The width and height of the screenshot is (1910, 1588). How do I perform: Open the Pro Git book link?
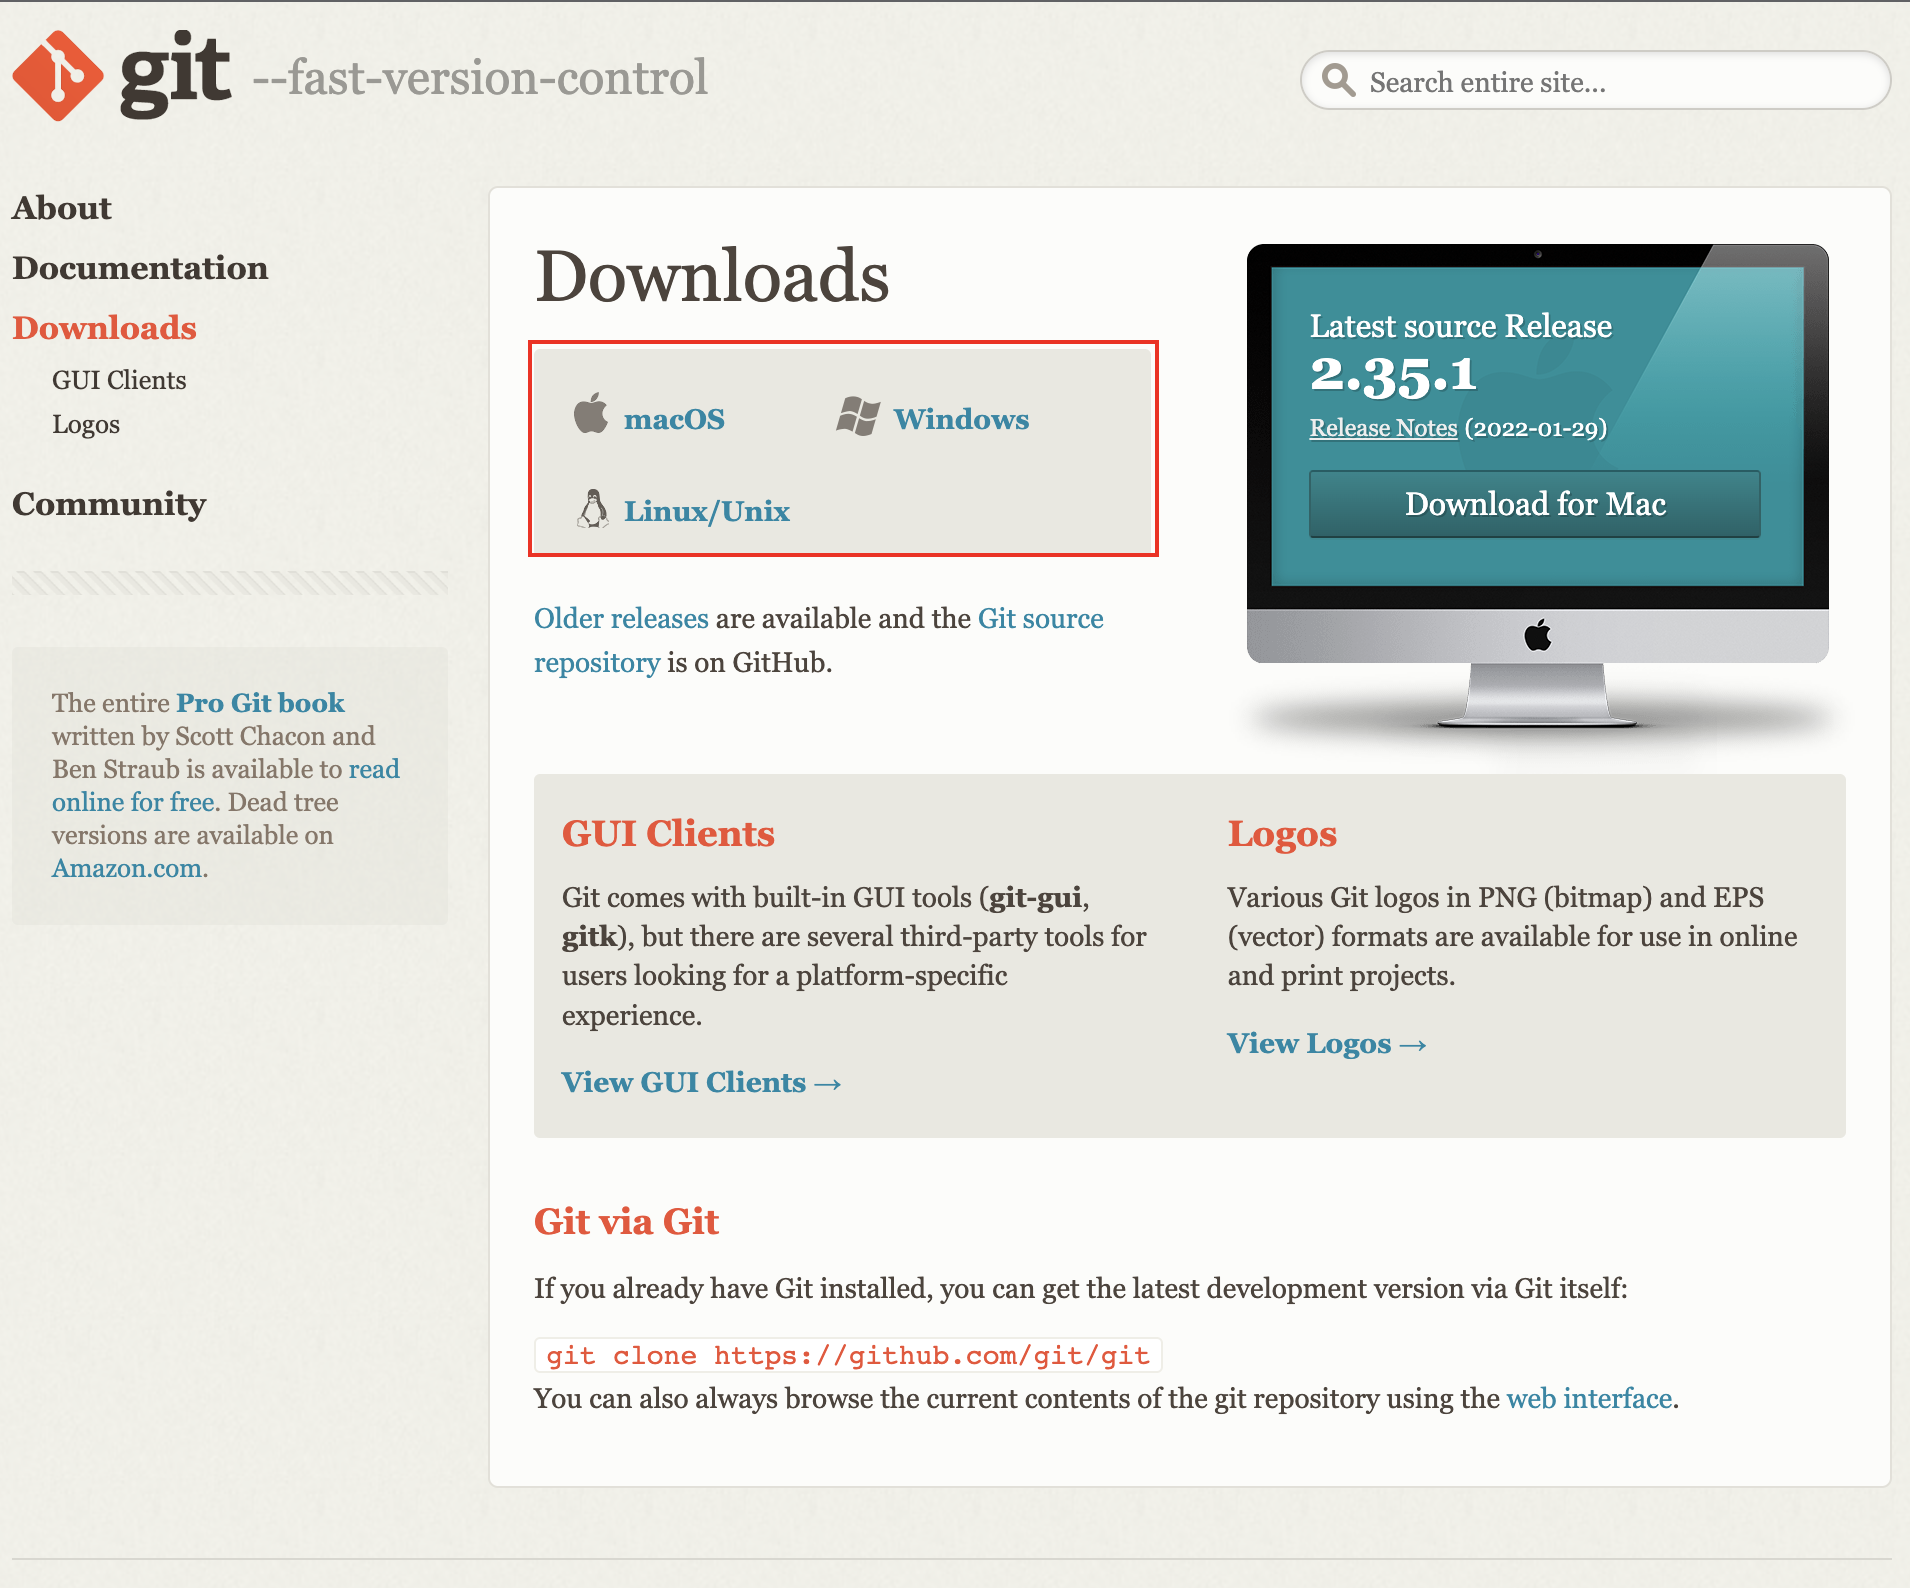[x=260, y=703]
